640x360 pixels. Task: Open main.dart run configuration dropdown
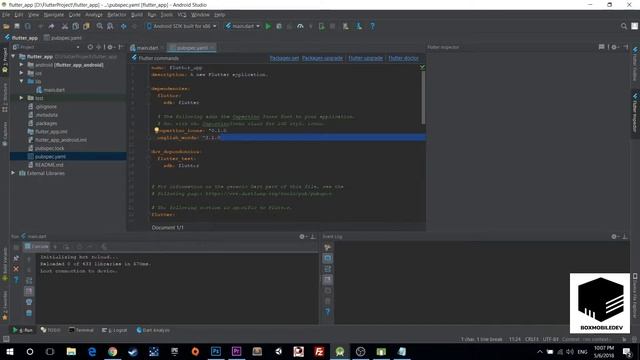point(242,26)
